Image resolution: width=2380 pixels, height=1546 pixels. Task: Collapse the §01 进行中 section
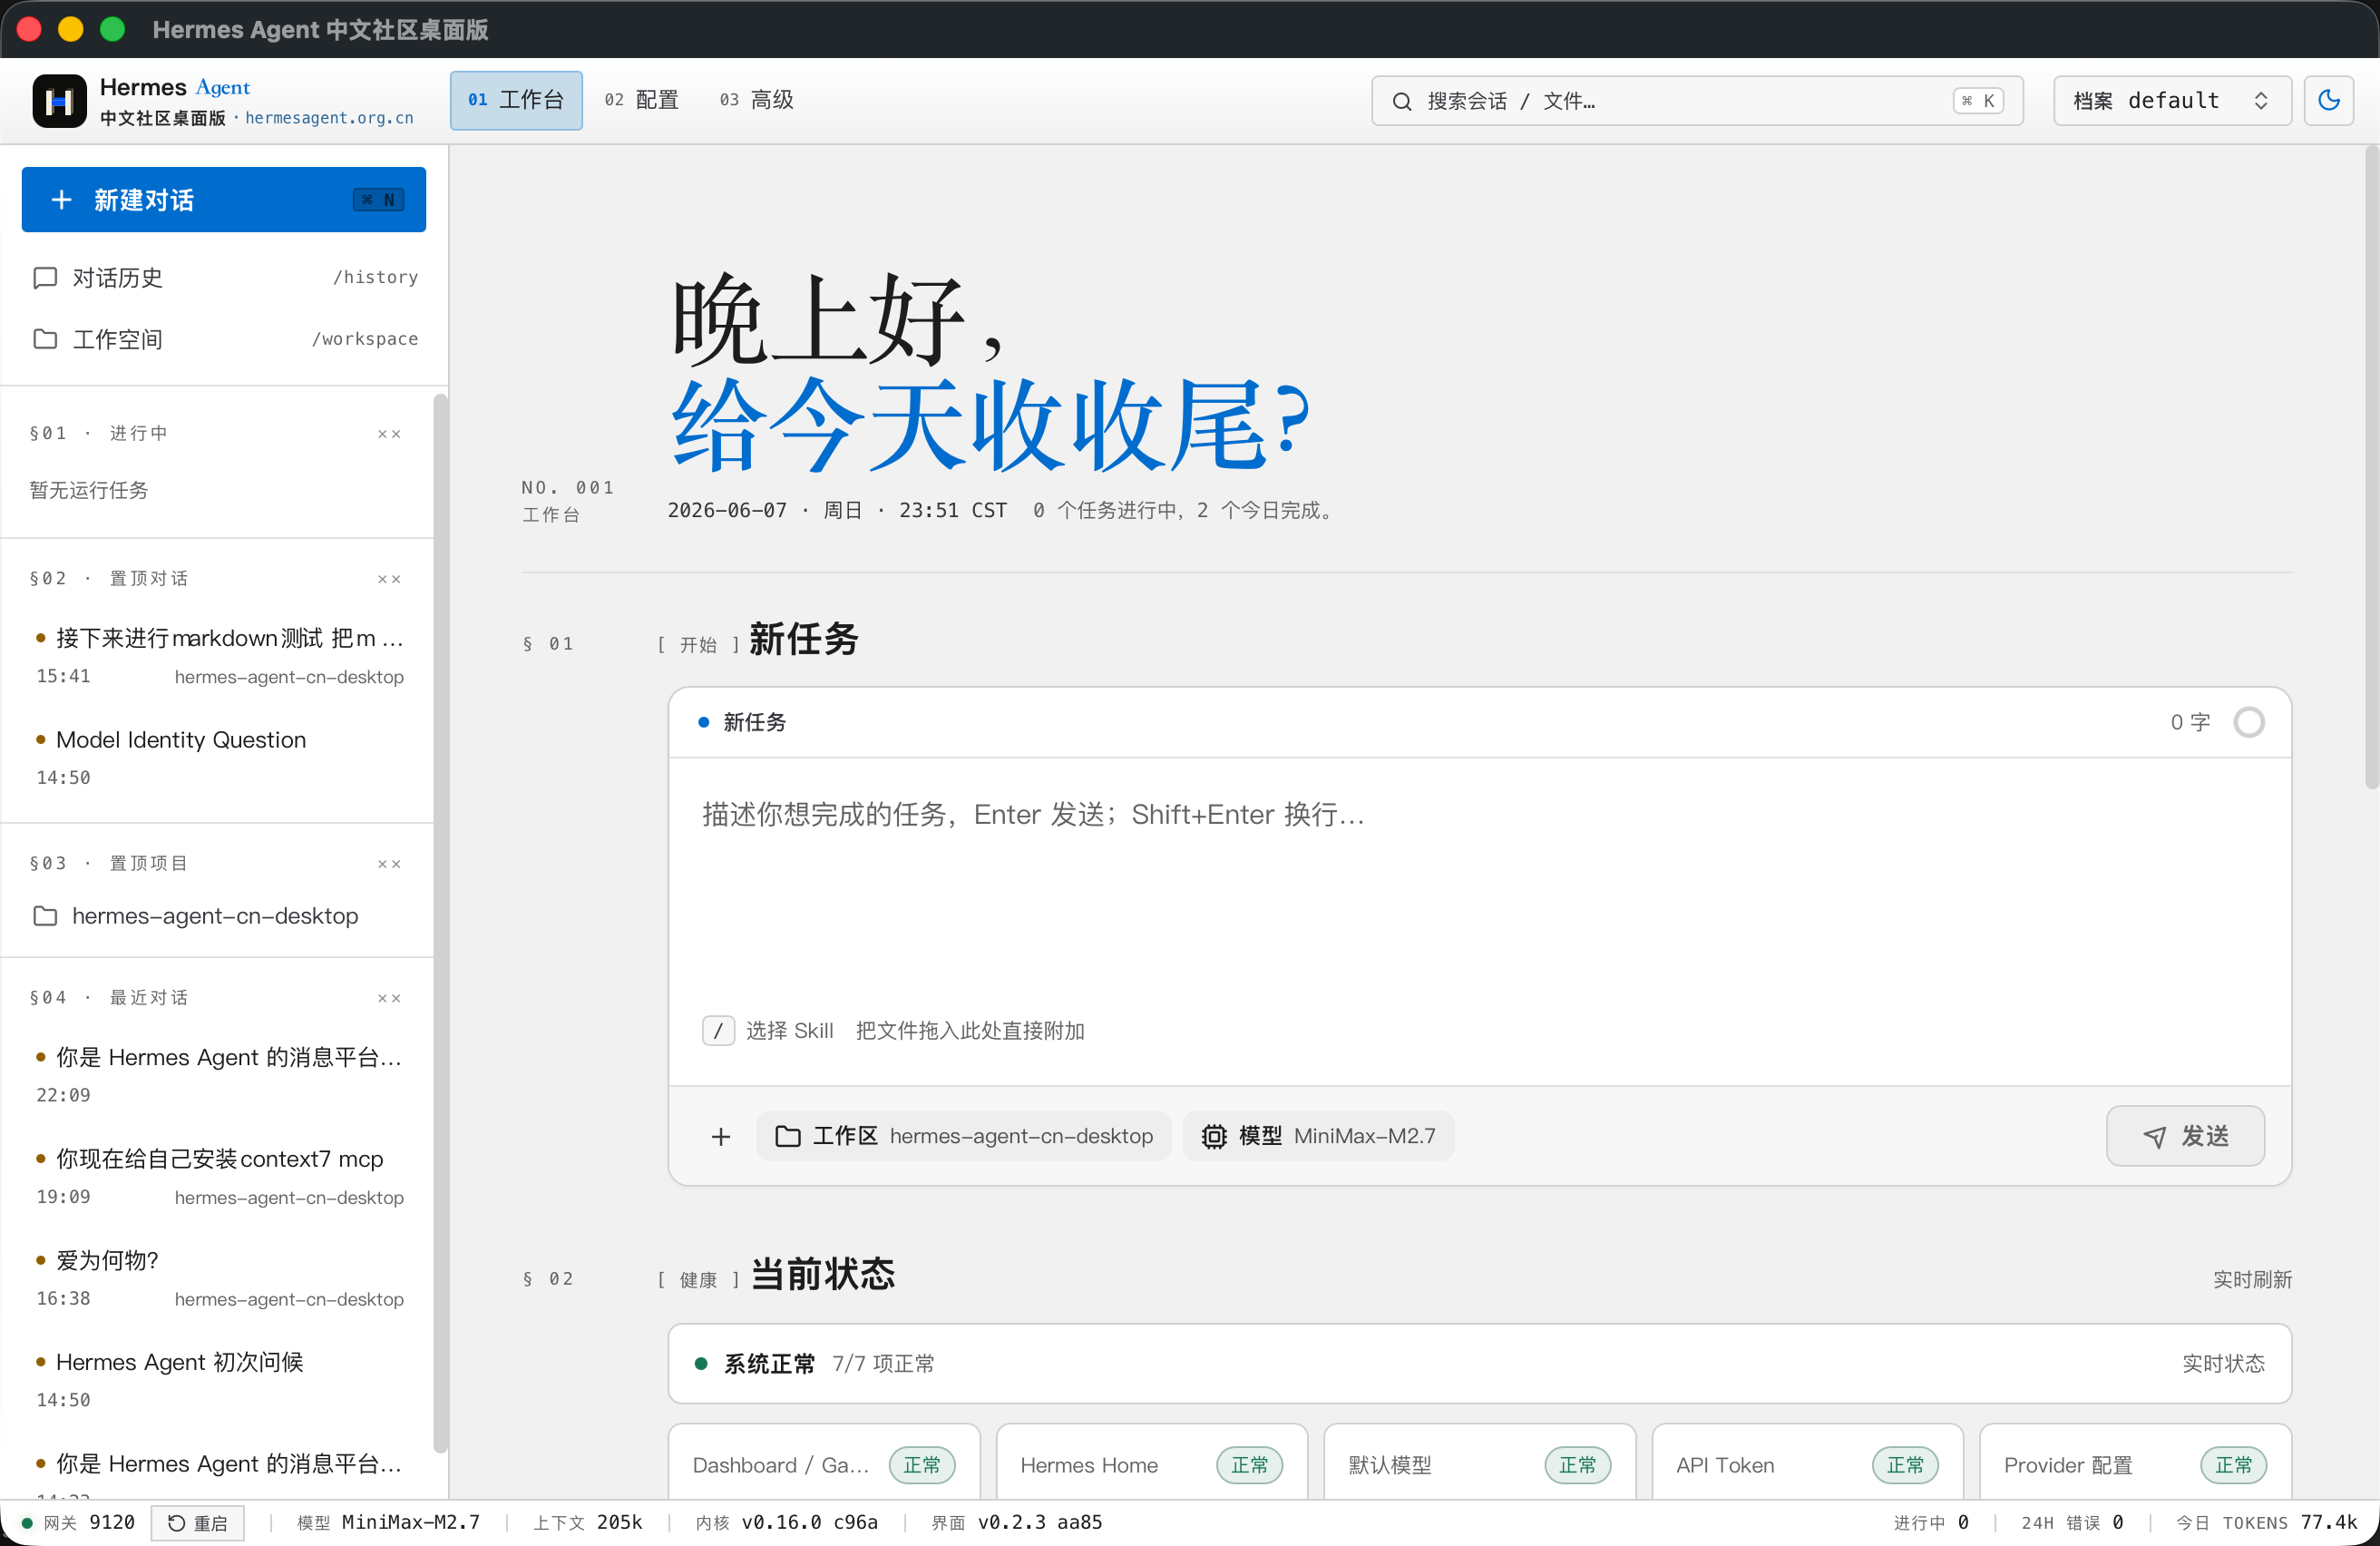[389, 434]
